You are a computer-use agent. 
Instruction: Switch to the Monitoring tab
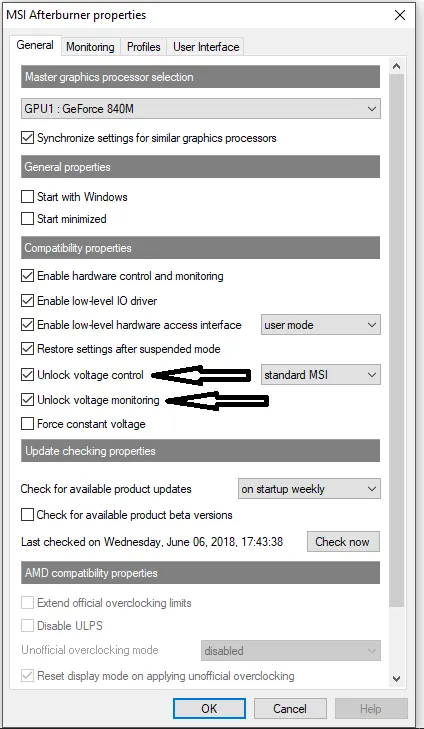tap(90, 47)
